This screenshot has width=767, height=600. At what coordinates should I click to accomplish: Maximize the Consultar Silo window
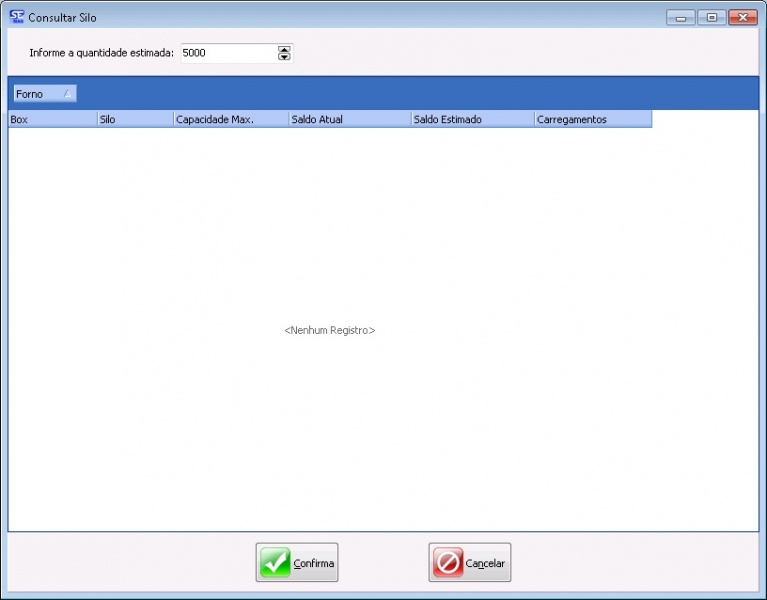click(711, 17)
